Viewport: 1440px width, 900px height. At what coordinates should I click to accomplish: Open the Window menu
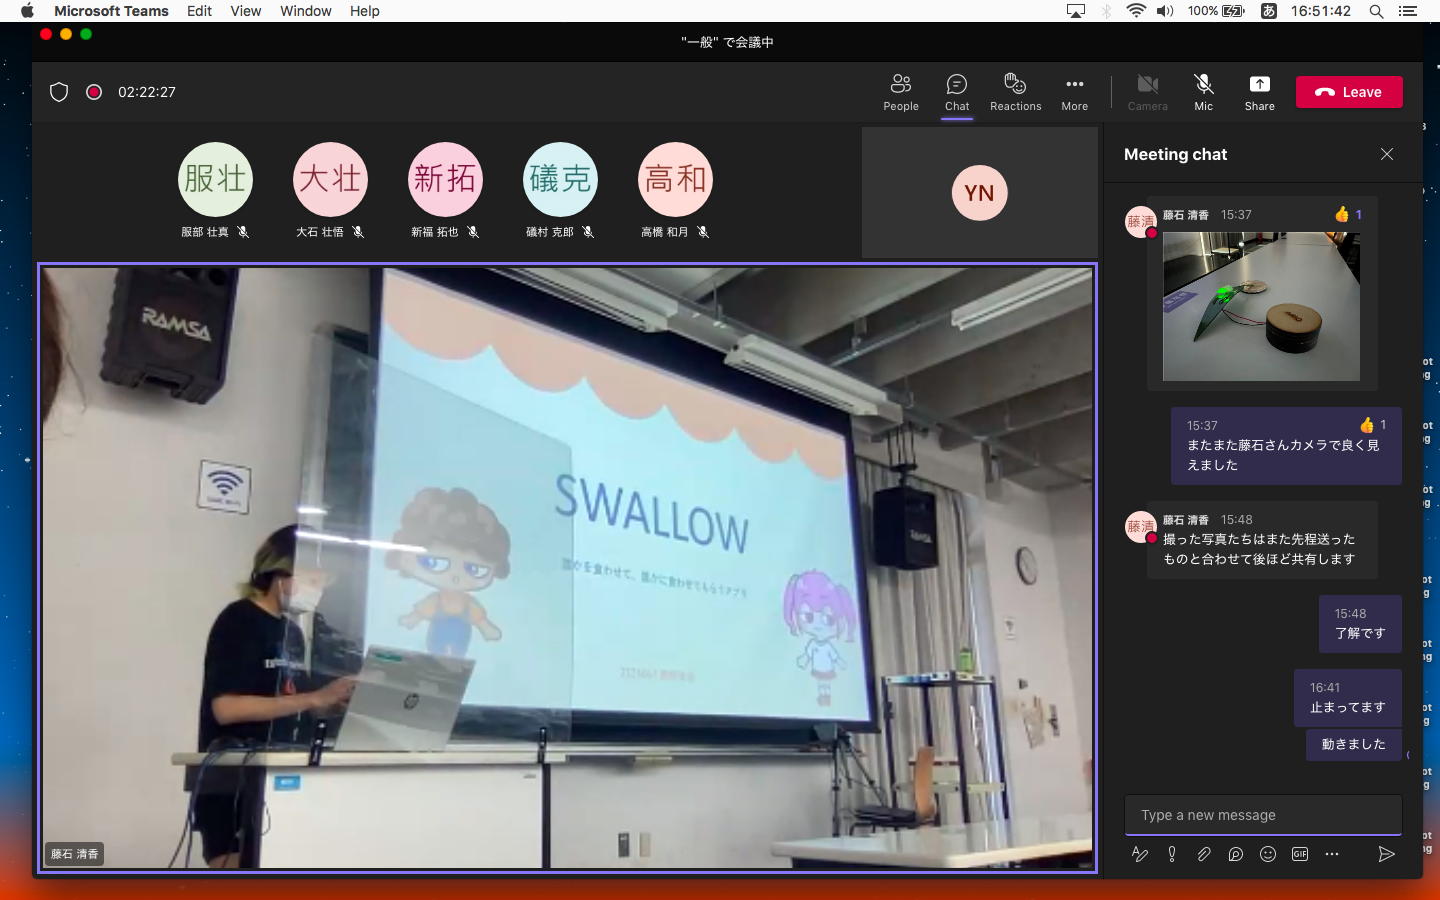coord(306,11)
